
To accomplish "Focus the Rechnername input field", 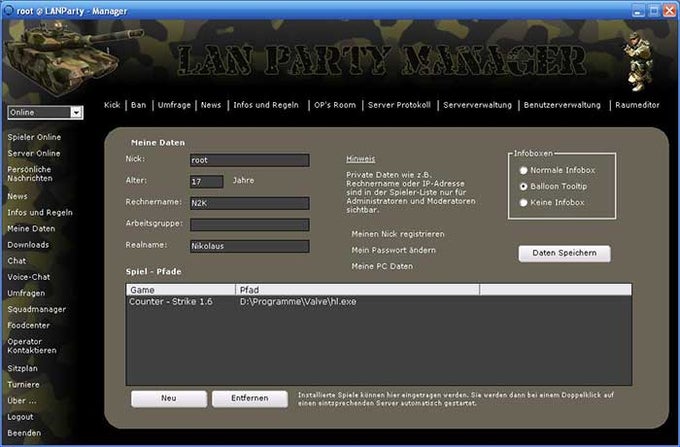I will point(249,203).
